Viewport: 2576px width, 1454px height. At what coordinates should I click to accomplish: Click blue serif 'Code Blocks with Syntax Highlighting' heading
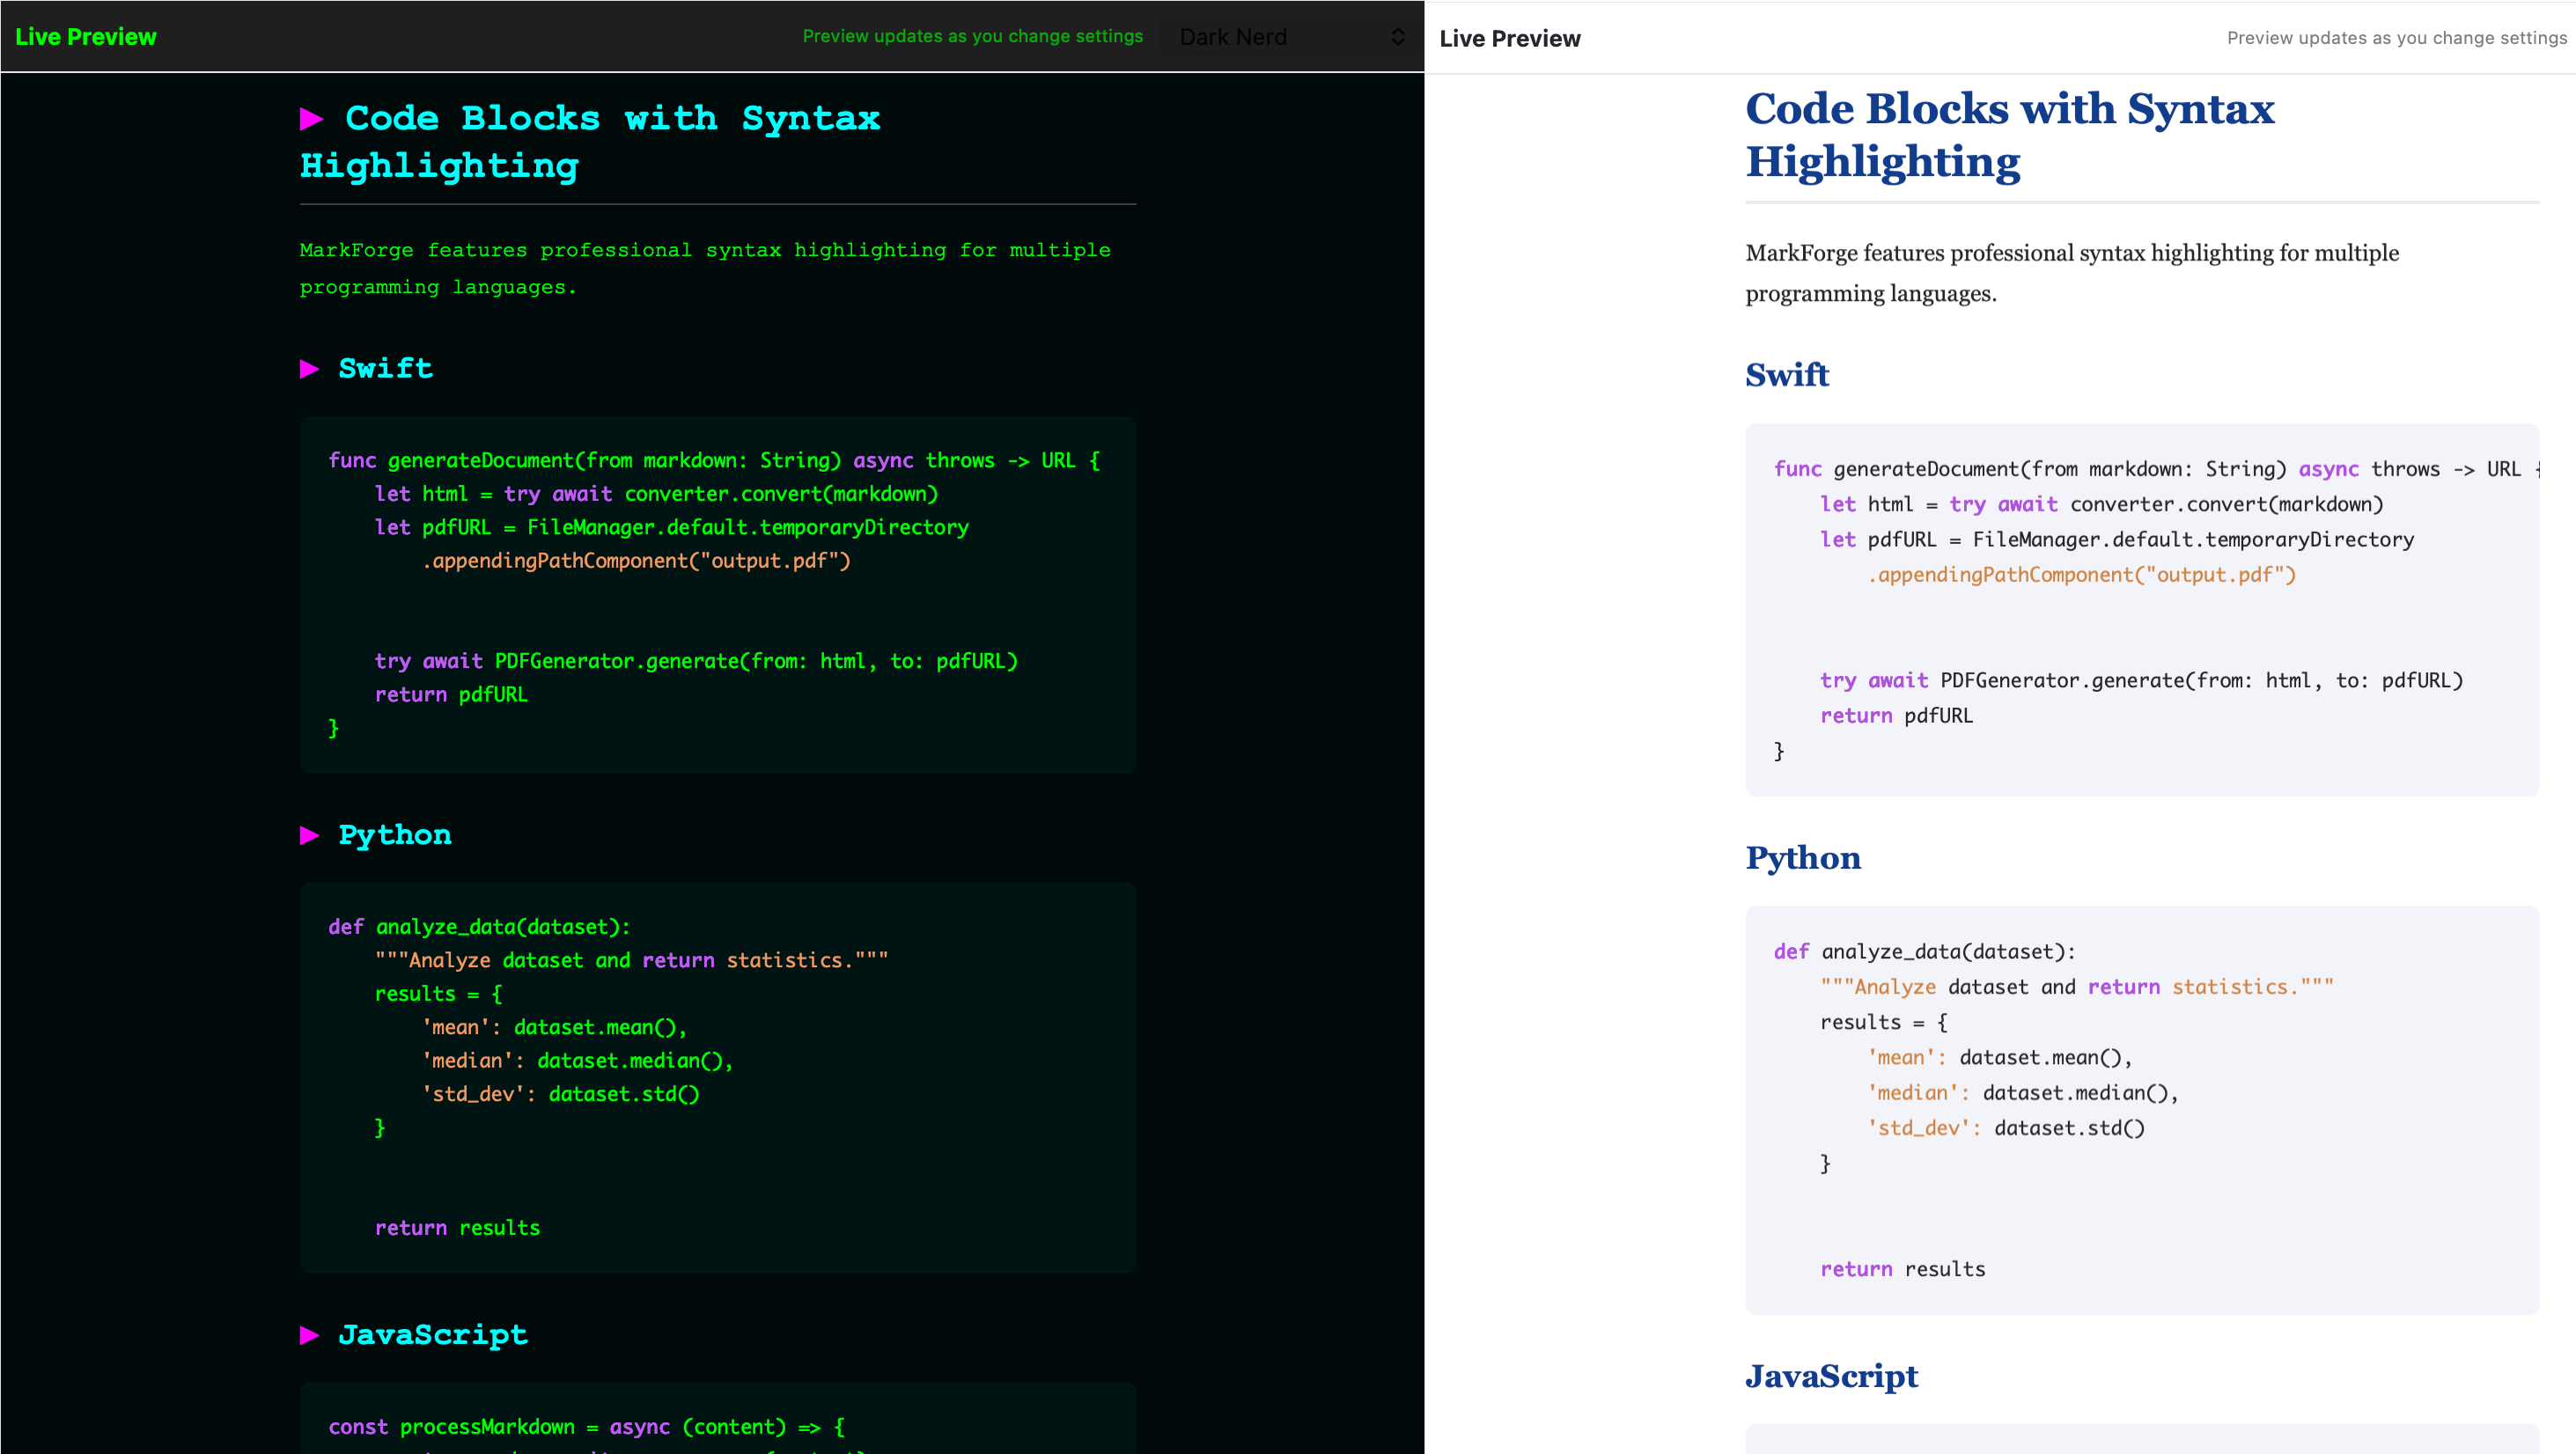[2009, 135]
